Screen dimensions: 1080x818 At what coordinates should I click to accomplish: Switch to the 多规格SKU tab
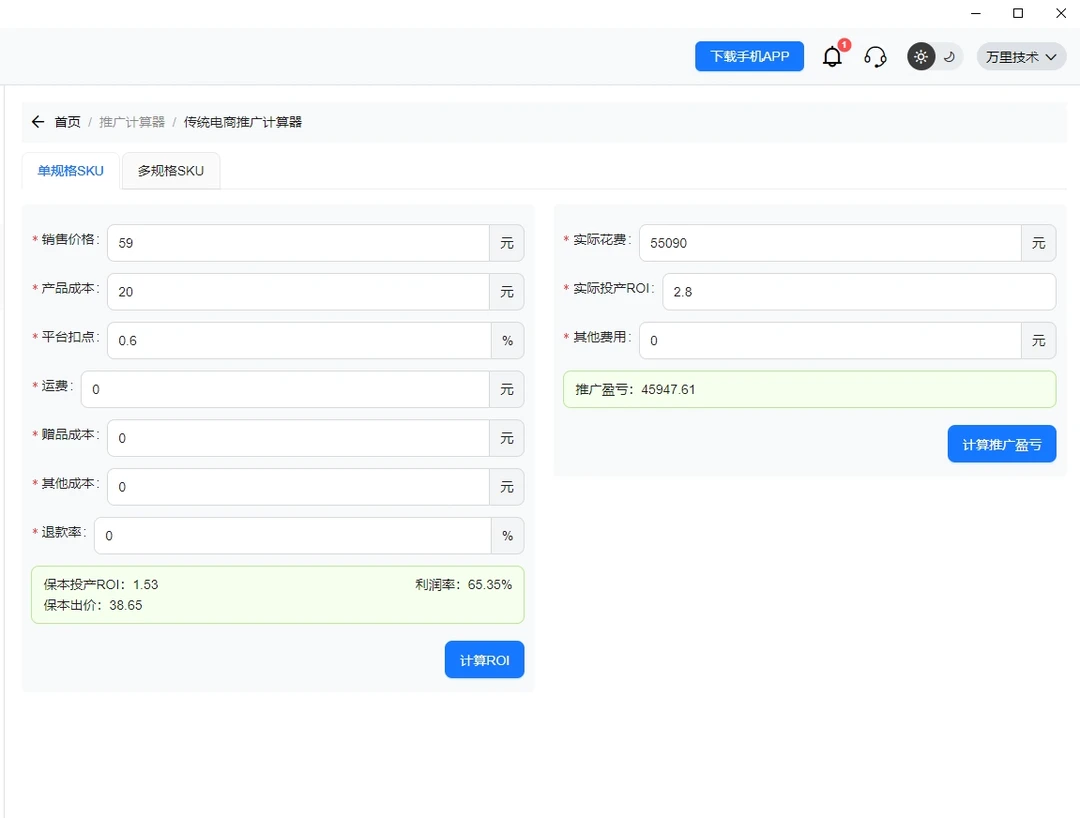pyautogui.click(x=171, y=171)
